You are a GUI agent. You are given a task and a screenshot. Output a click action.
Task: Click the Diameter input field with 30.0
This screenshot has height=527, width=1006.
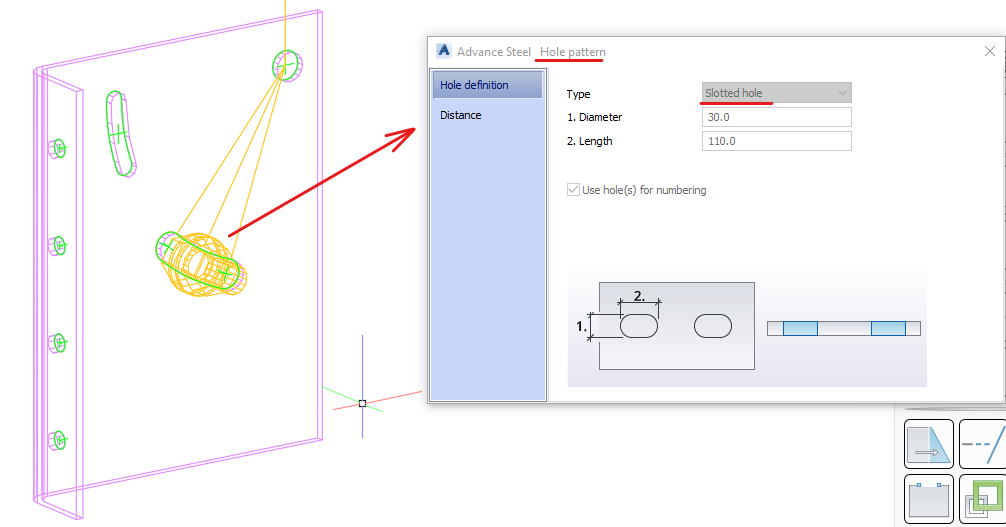tap(776, 117)
